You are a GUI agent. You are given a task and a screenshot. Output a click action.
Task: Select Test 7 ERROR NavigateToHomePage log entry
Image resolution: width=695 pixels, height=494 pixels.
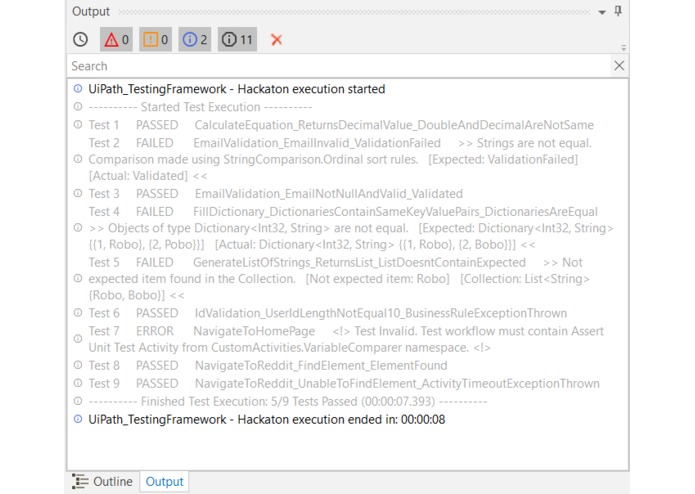coord(346,339)
